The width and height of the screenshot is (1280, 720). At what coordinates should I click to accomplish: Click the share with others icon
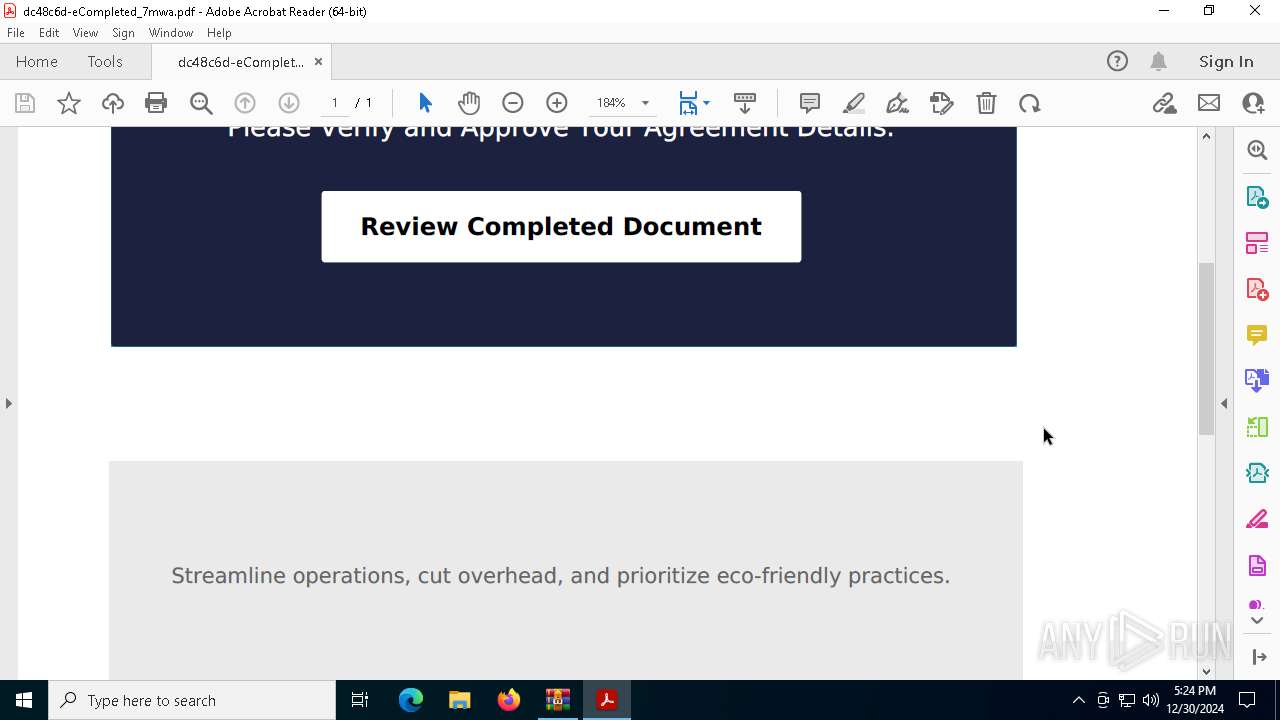[x=1253, y=103]
